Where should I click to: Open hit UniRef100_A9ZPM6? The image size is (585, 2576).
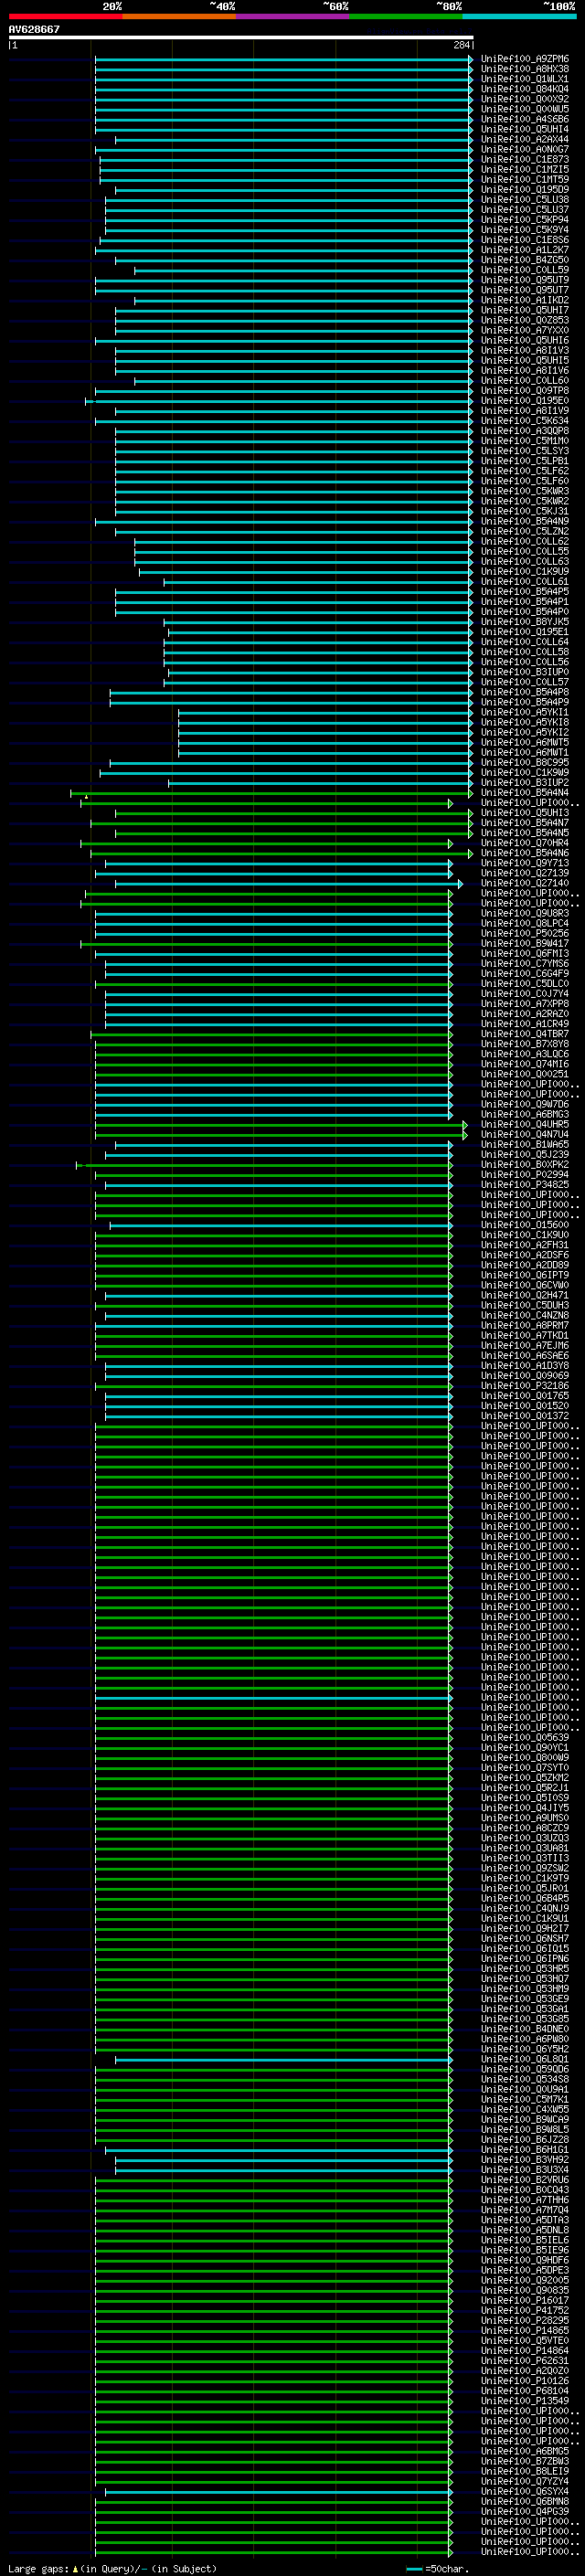coord(525,59)
